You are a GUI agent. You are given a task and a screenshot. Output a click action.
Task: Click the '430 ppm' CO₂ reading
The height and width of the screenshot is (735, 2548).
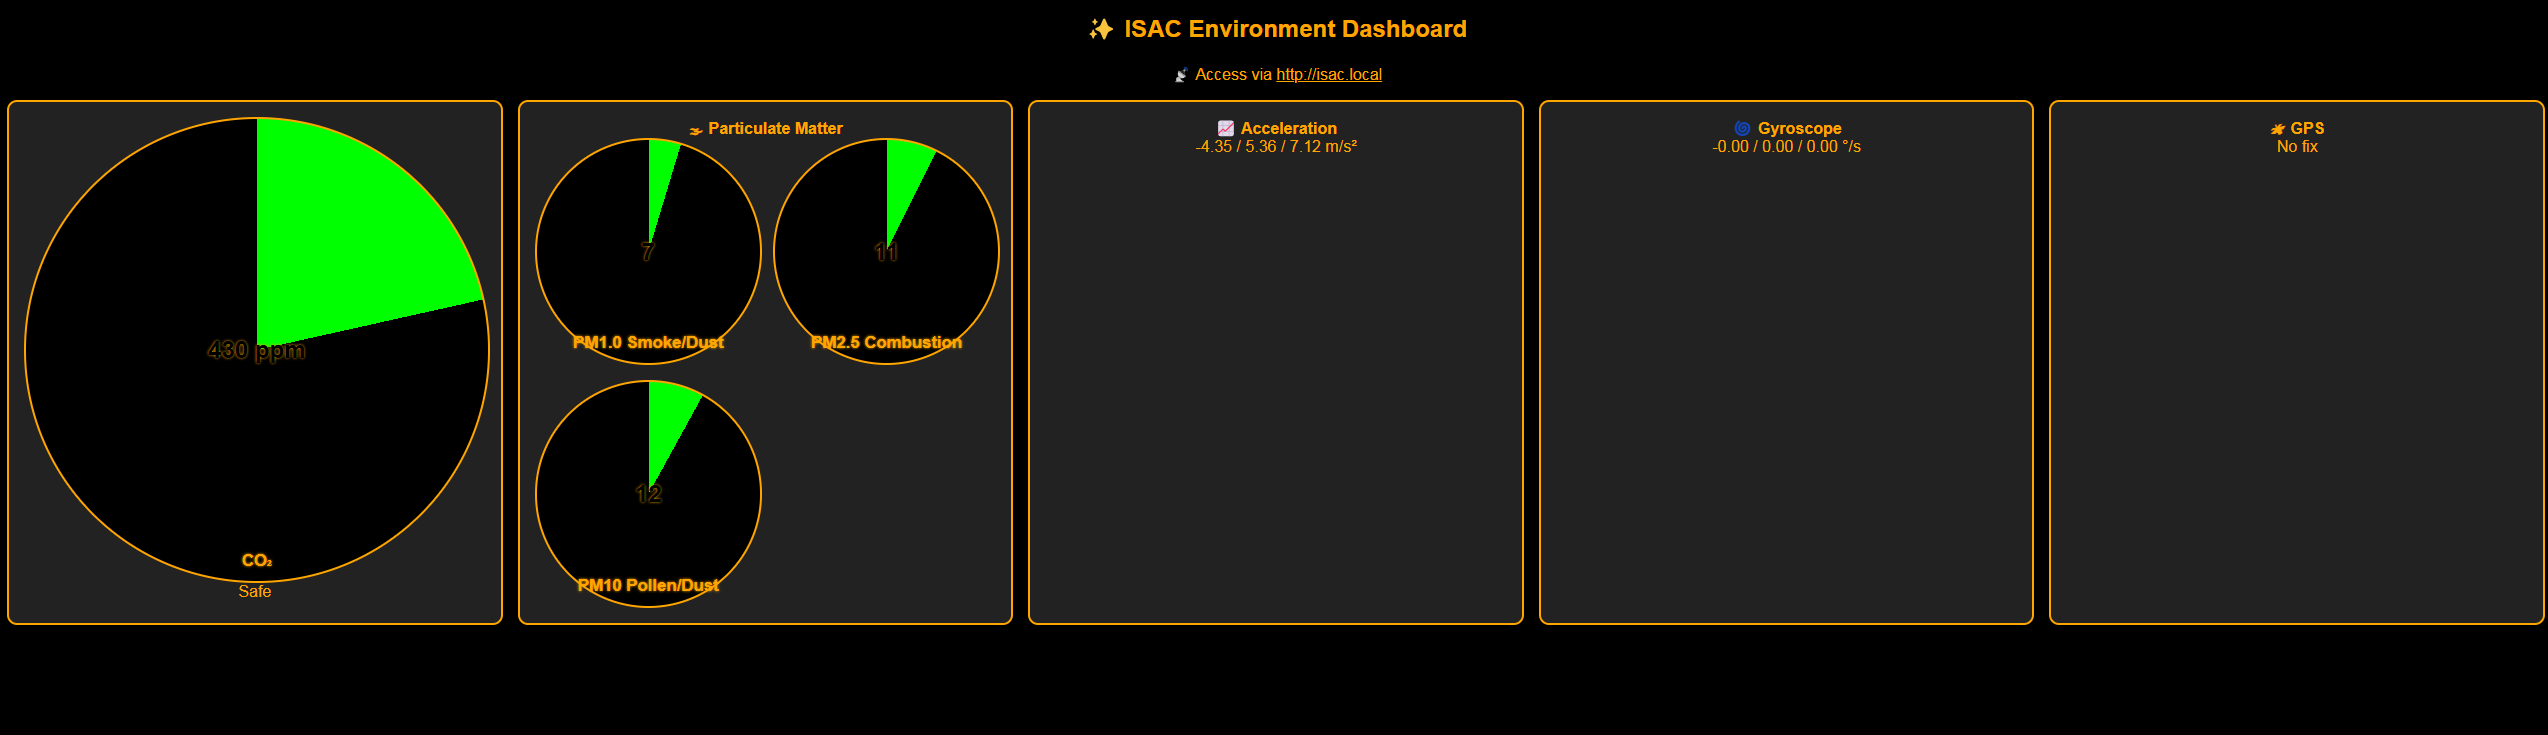click(257, 350)
